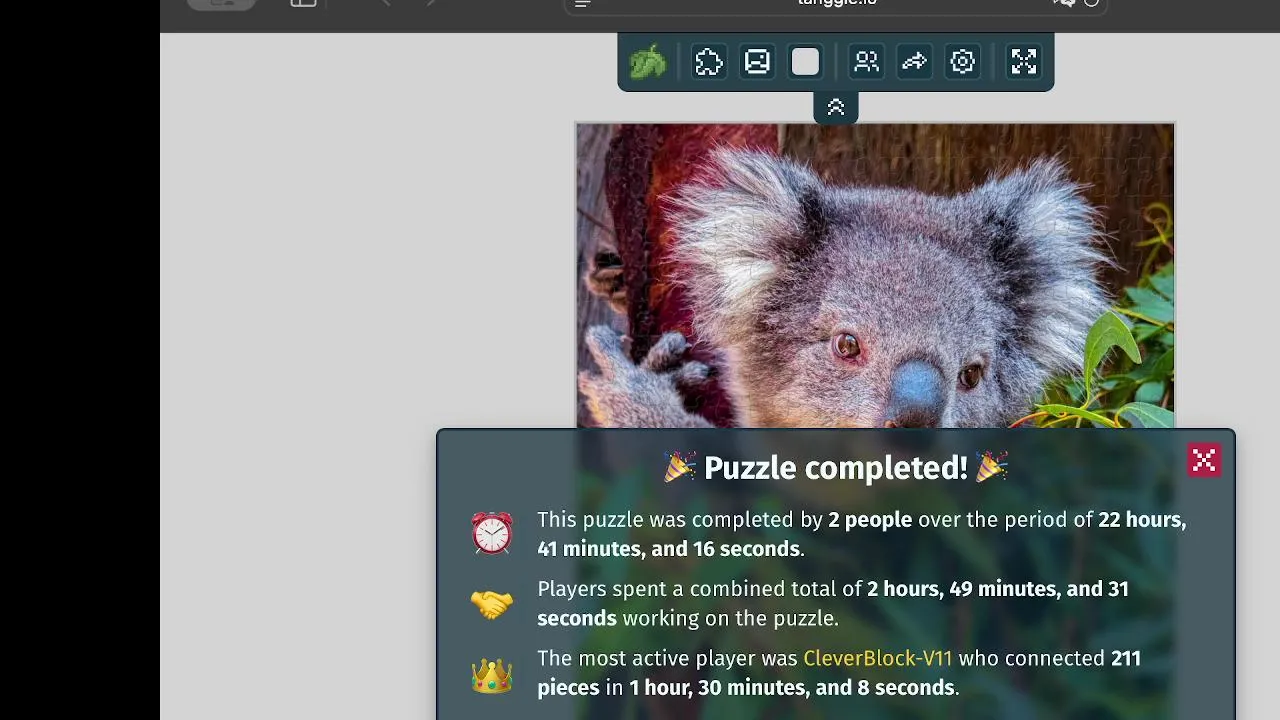Open the settings gear icon
Image resolution: width=1280 pixels, height=720 pixels.
coord(962,62)
